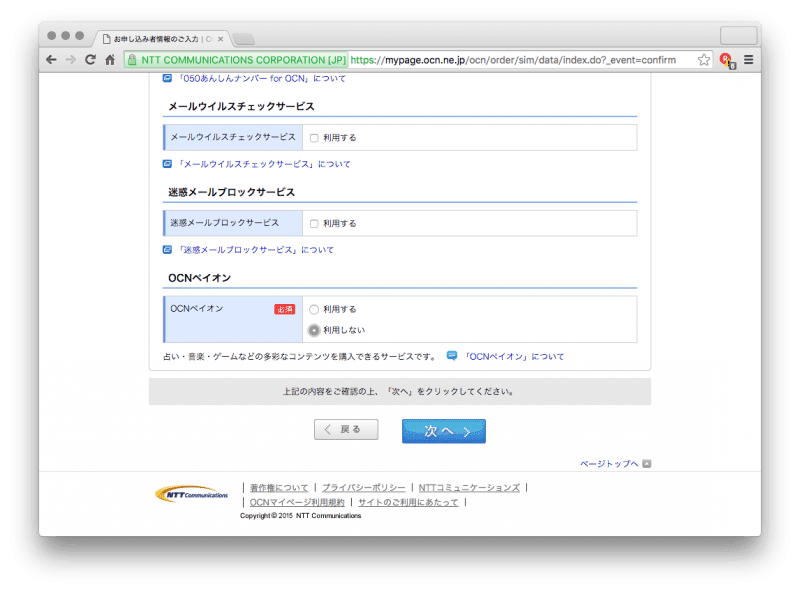Click the blue 次へ next button

[444, 431]
